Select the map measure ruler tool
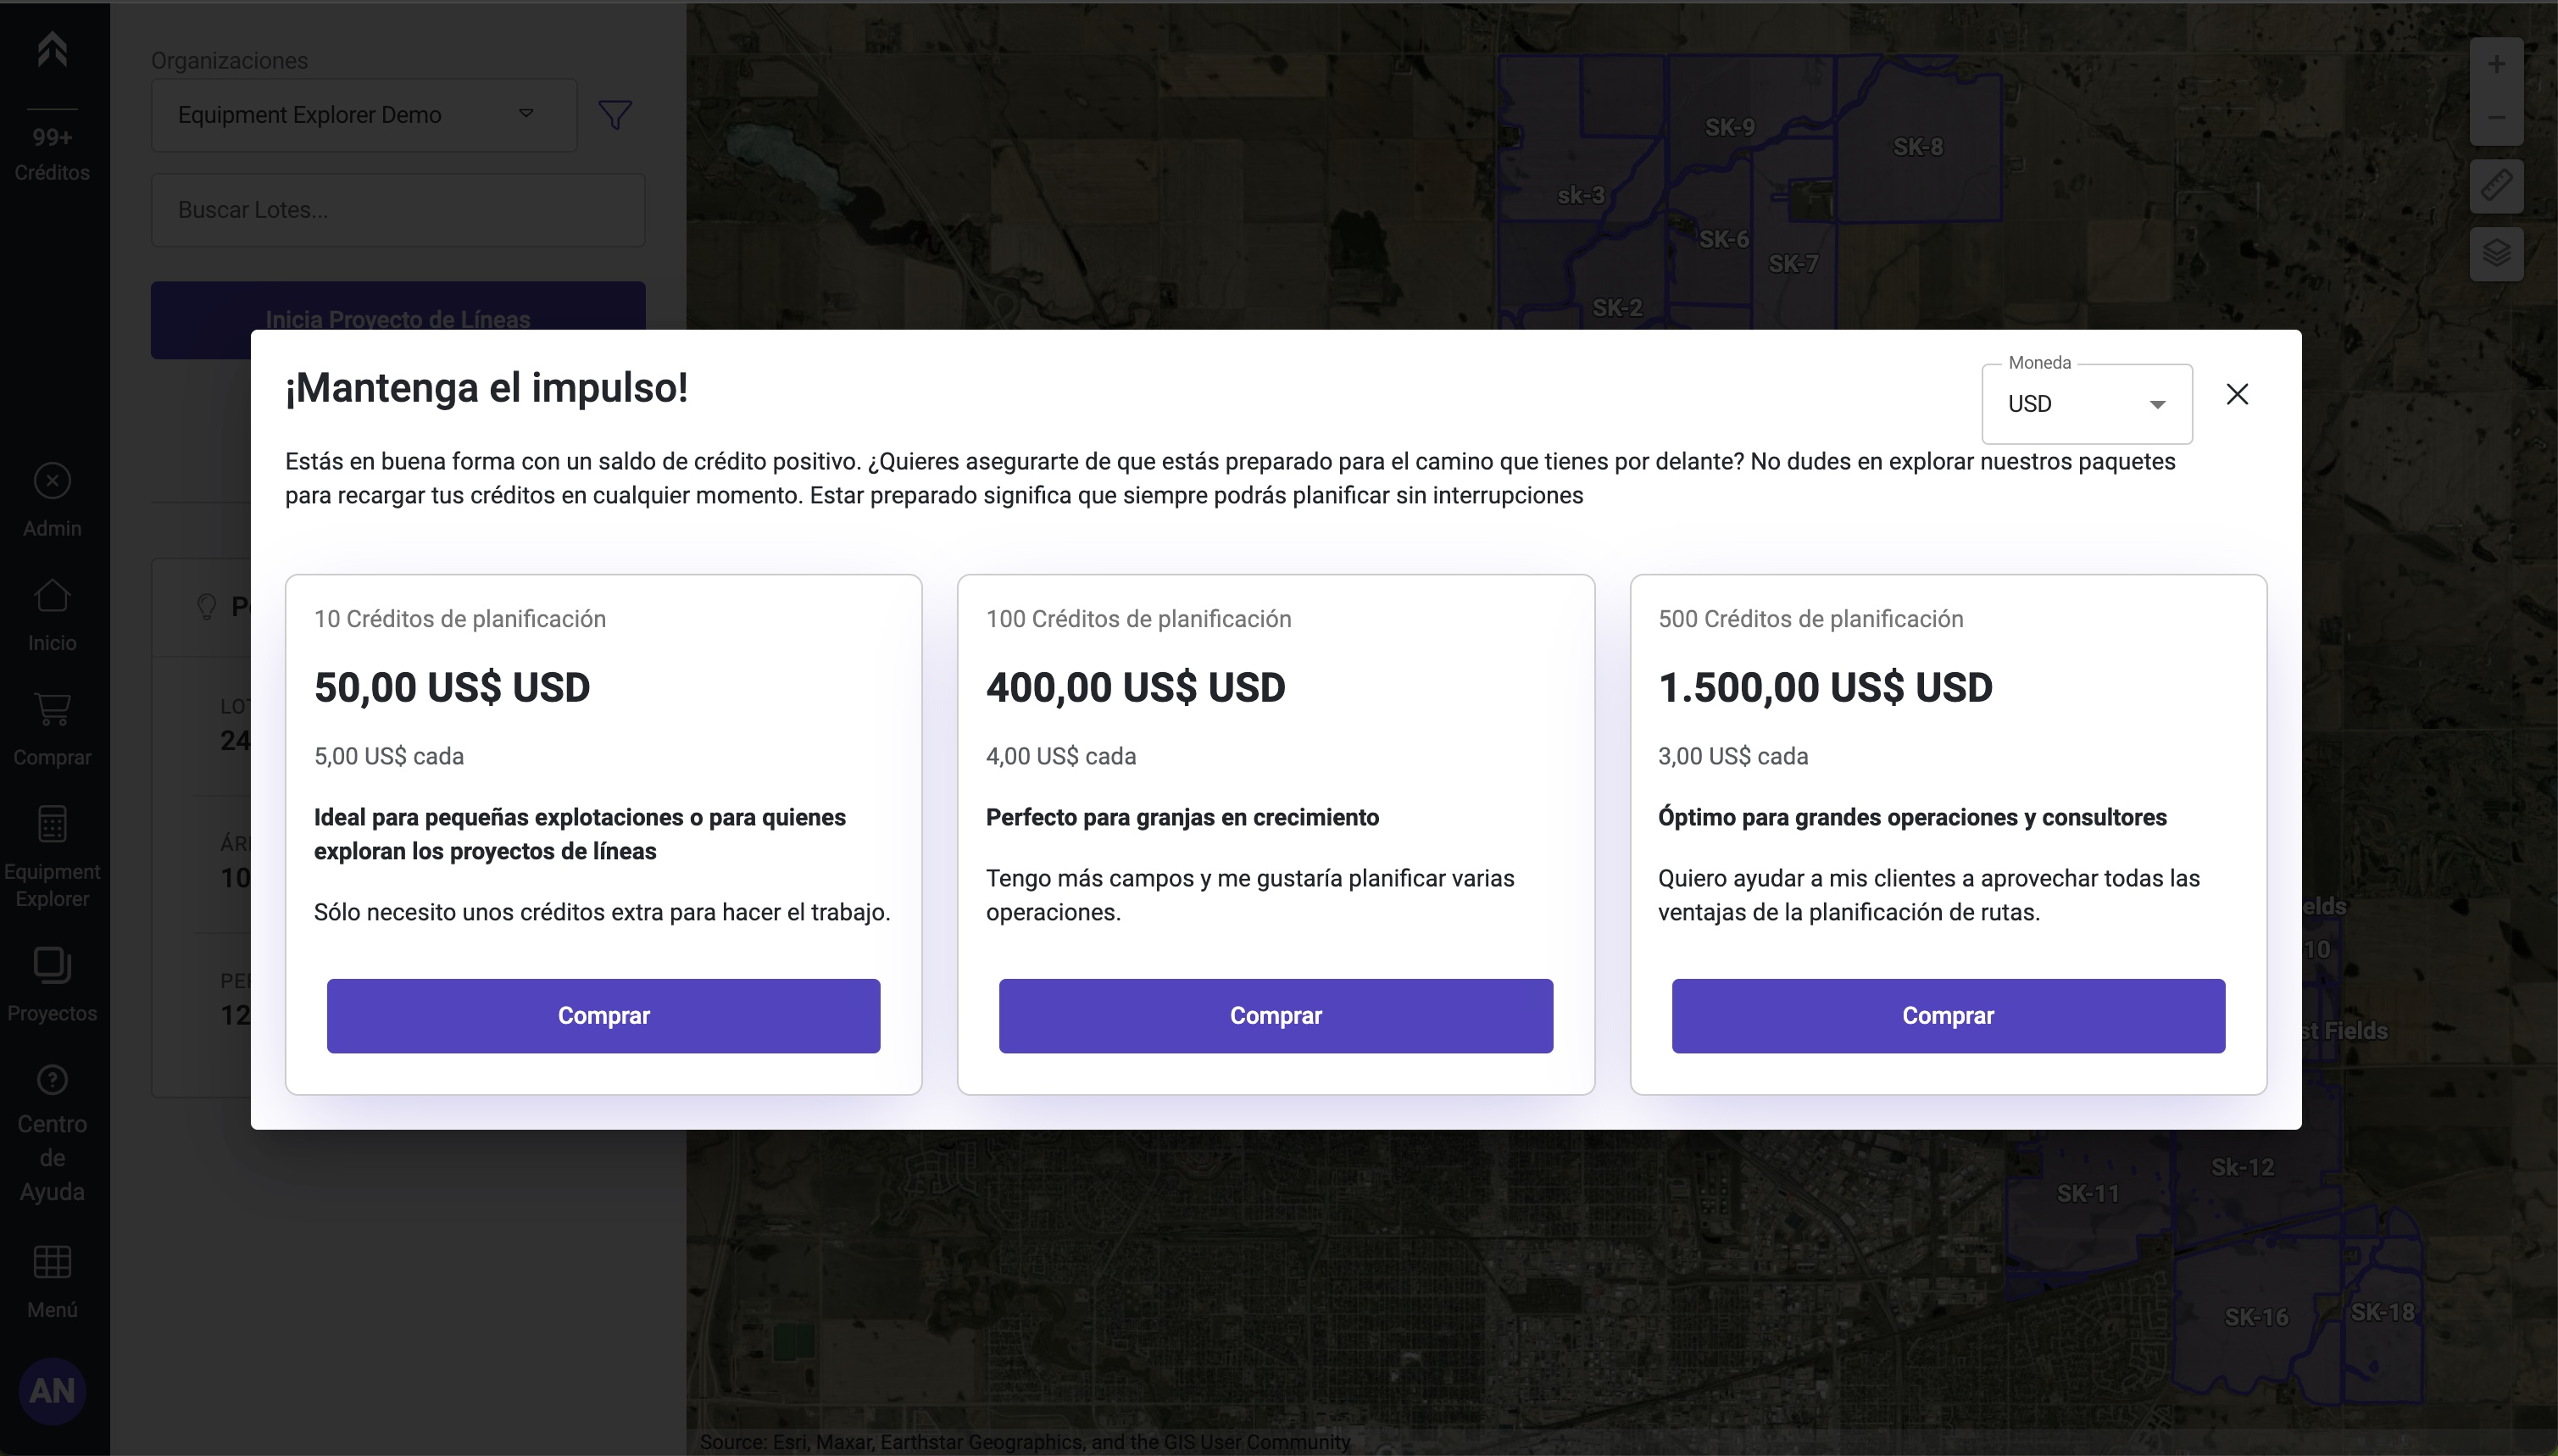 coord(2496,186)
